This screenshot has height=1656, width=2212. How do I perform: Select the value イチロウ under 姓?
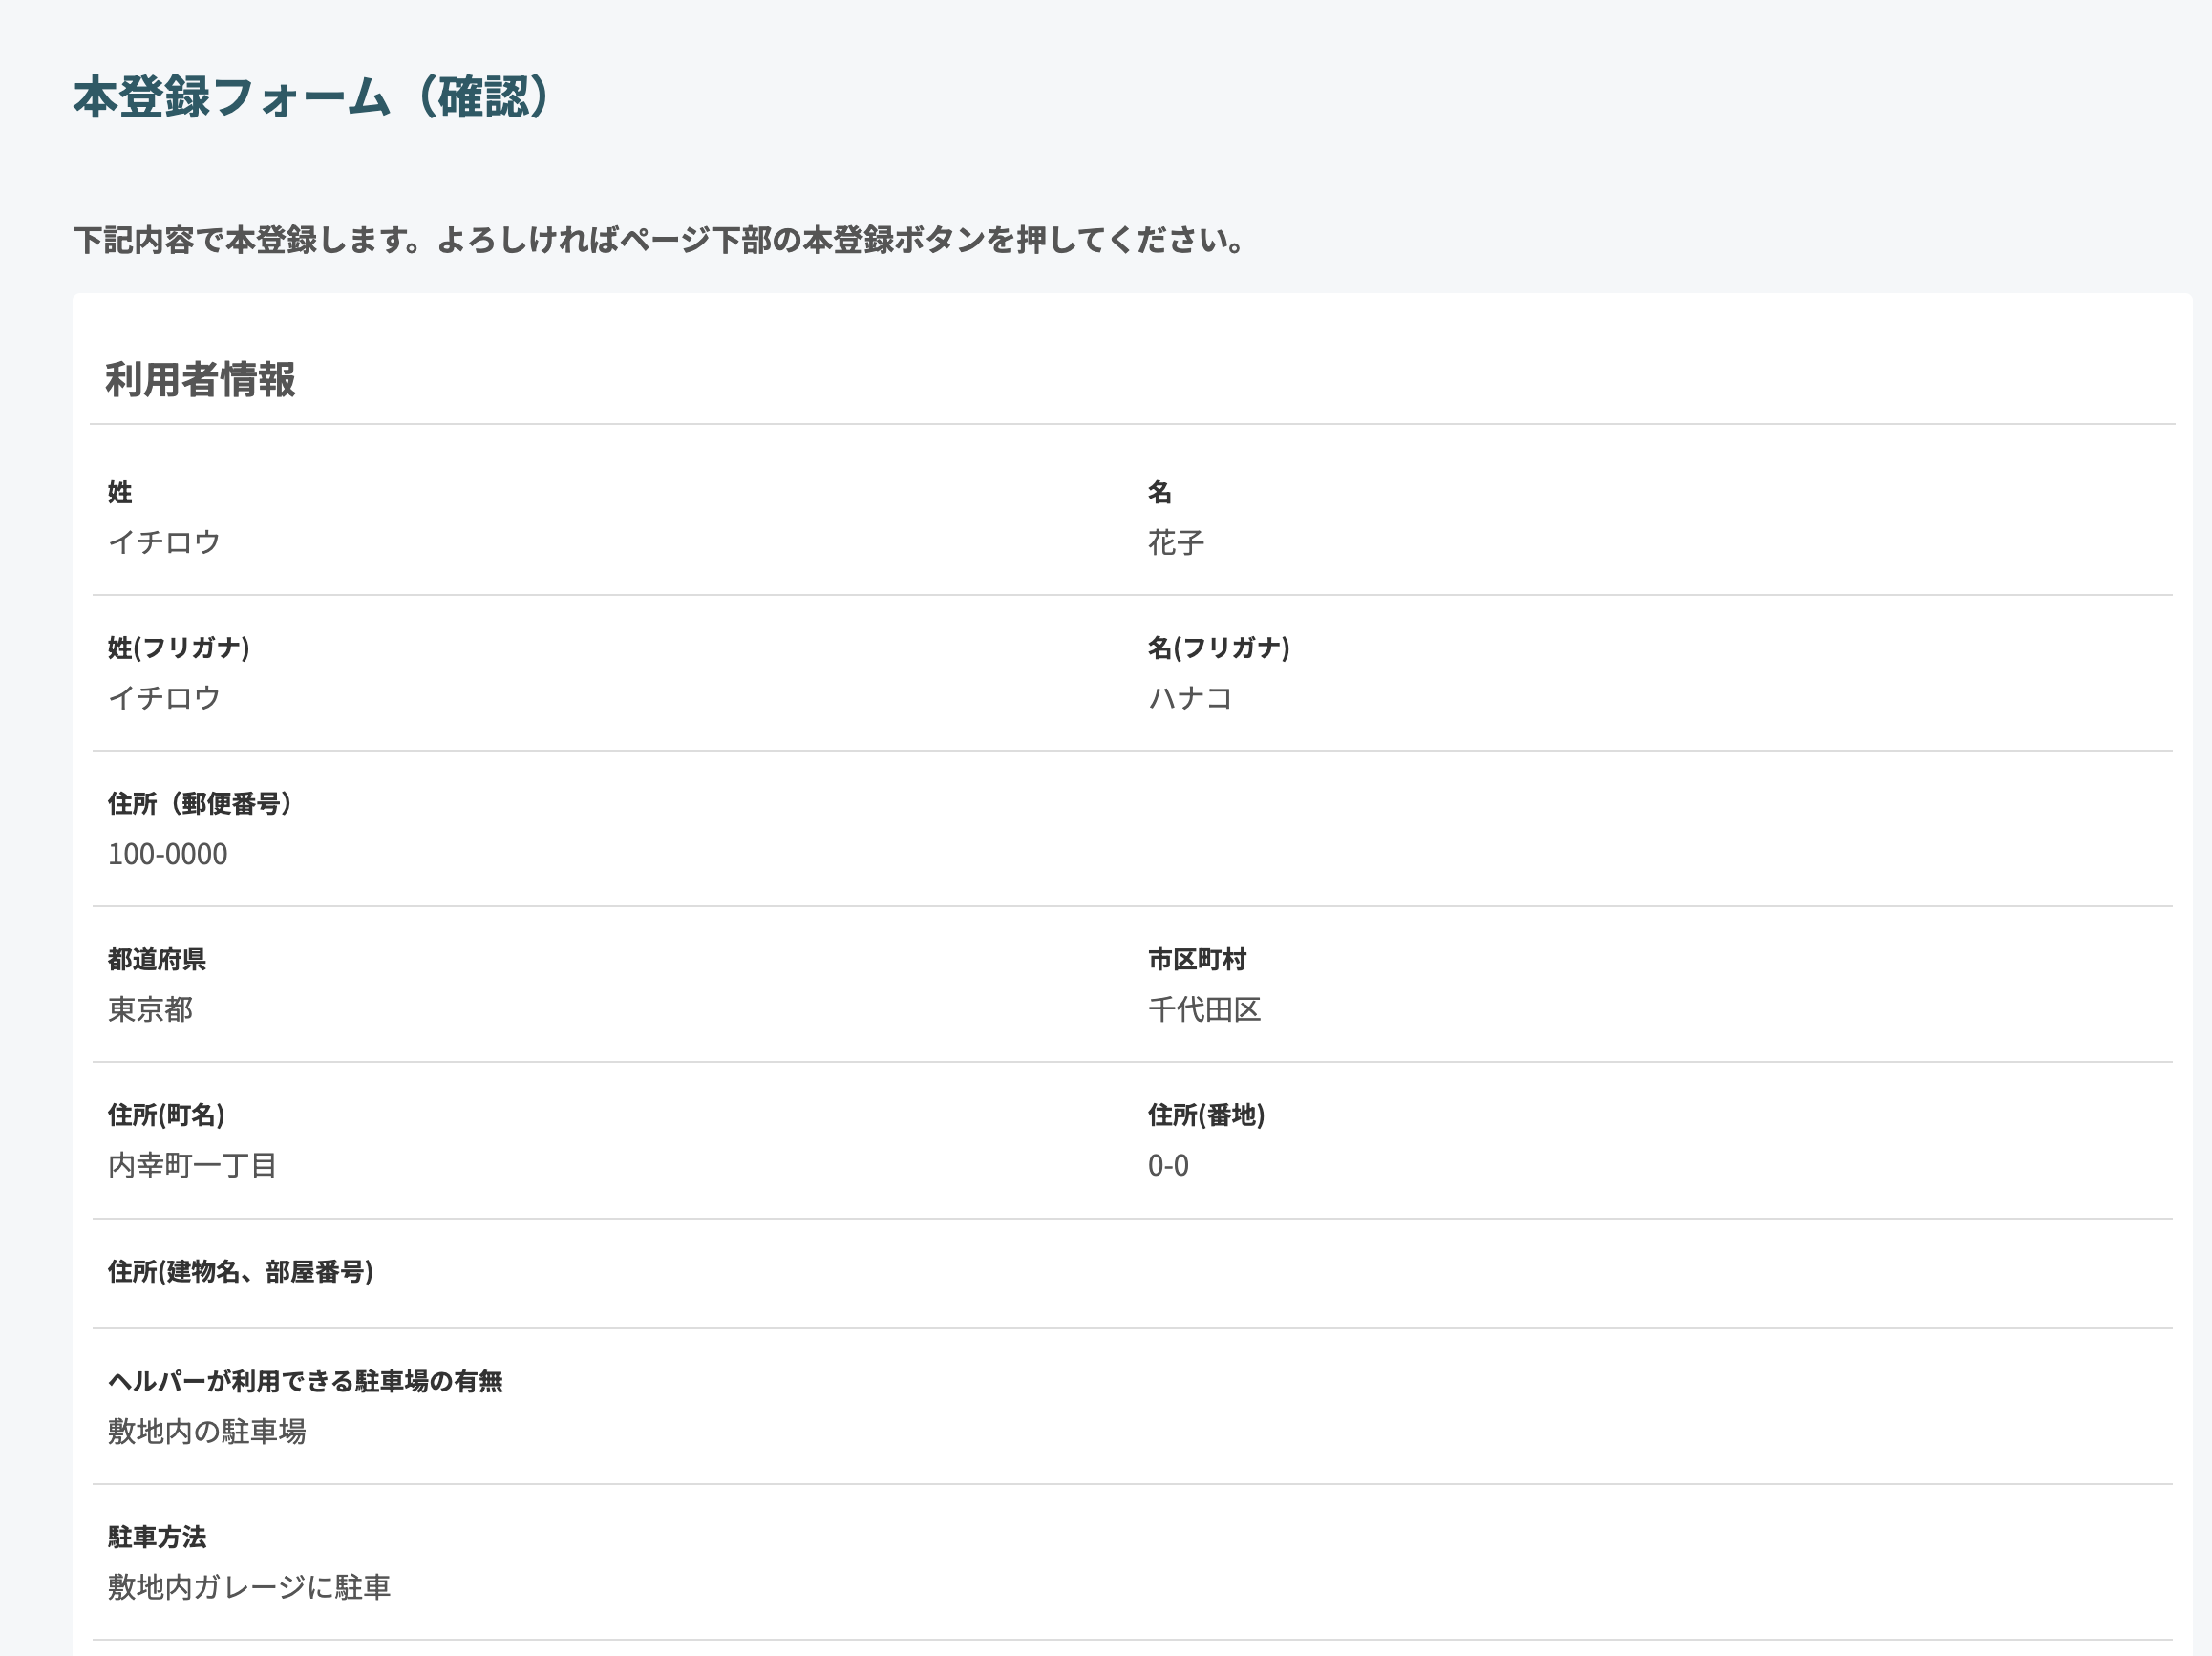coord(164,542)
